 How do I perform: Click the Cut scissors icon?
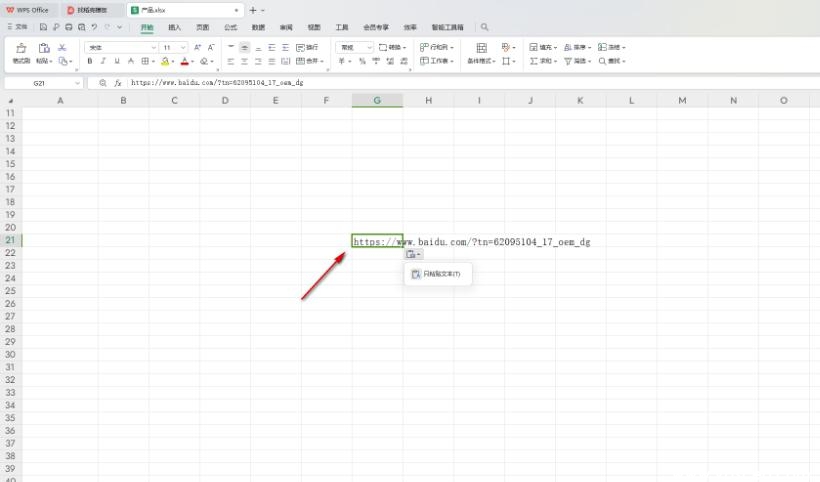[62, 48]
